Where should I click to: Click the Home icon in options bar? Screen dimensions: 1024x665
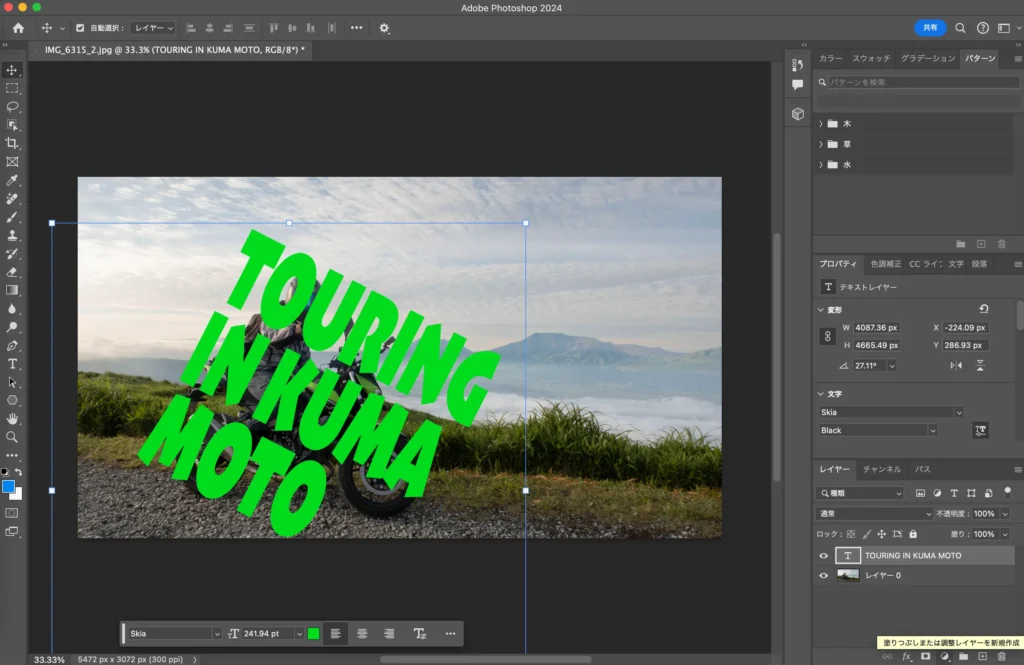[17, 28]
